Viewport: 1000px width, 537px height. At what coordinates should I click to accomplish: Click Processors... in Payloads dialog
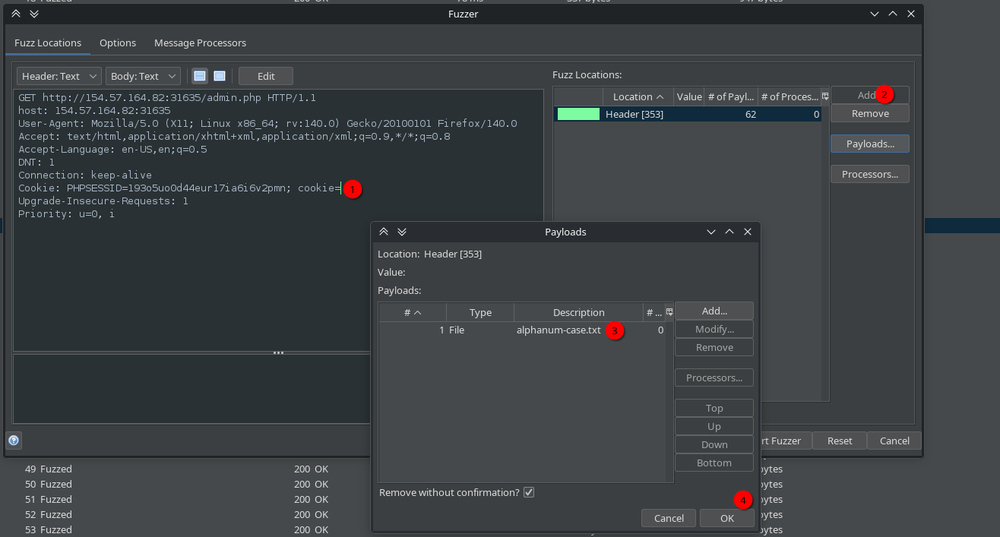(714, 378)
